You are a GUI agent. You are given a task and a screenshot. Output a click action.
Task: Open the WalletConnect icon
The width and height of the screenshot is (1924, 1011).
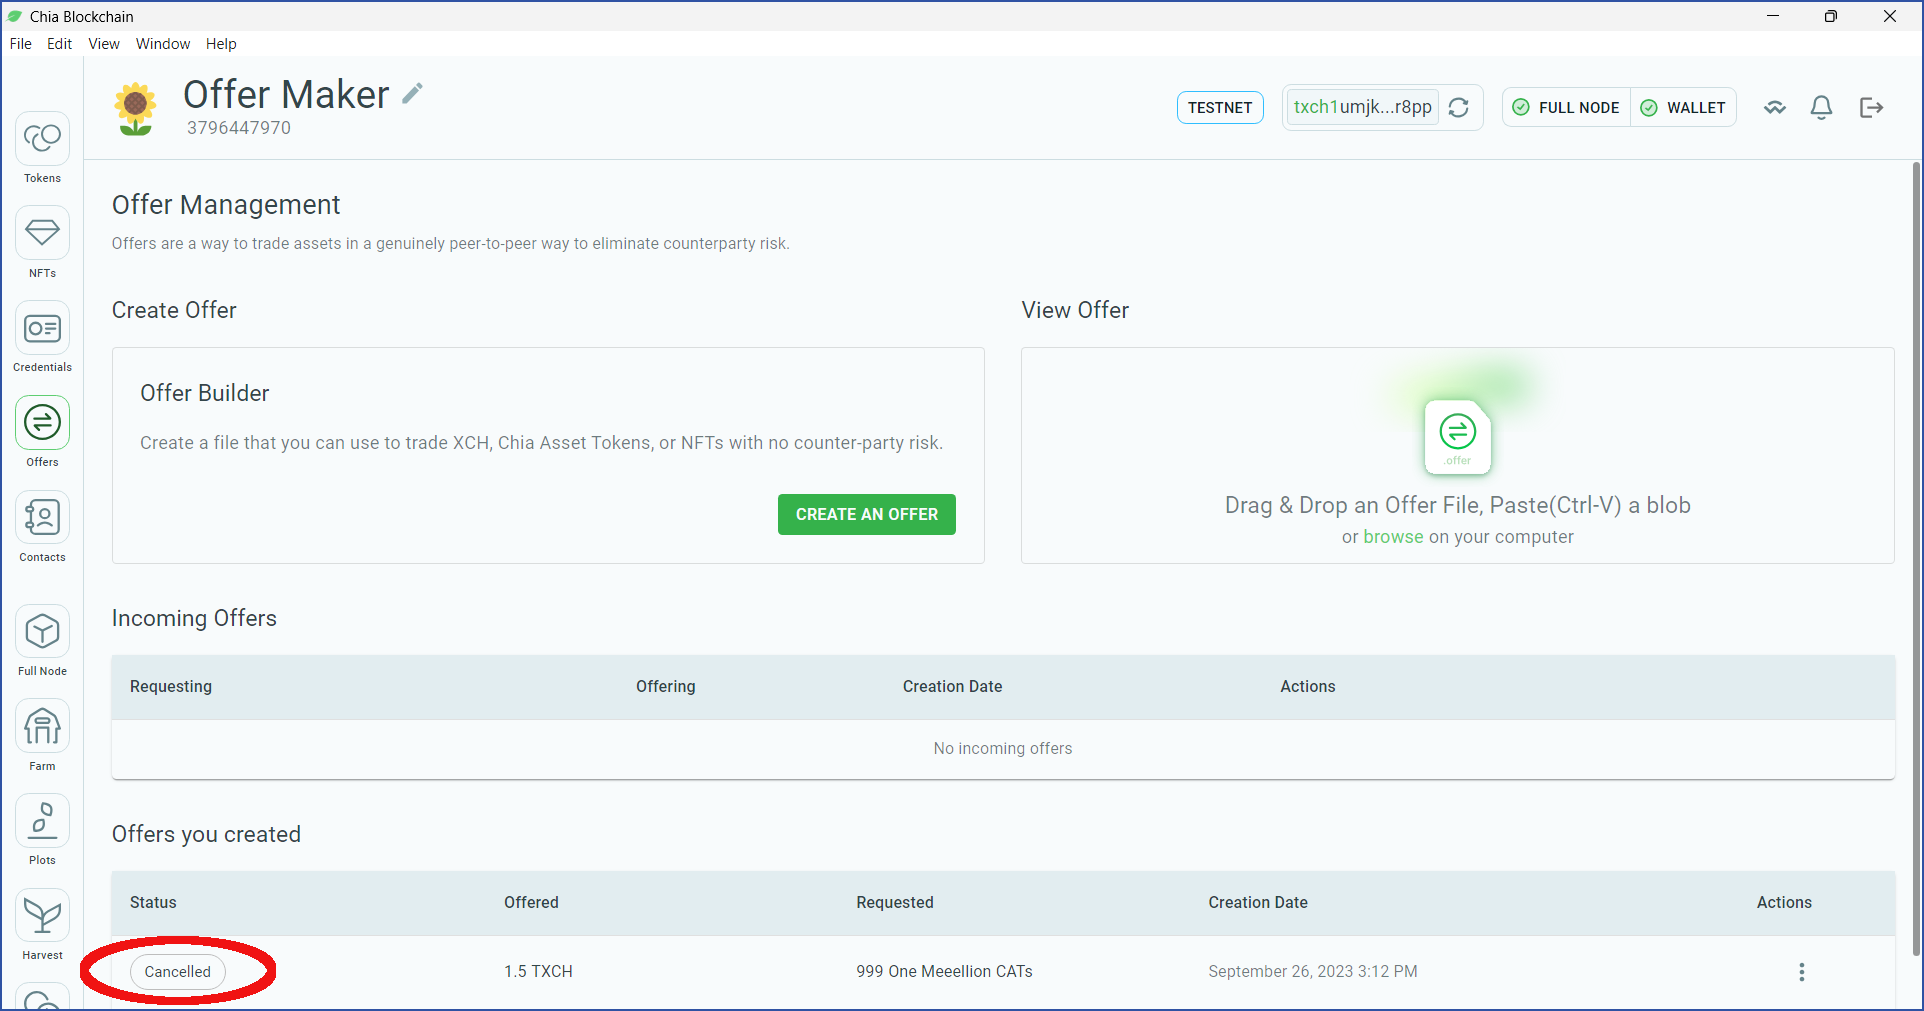point(1775,107)
